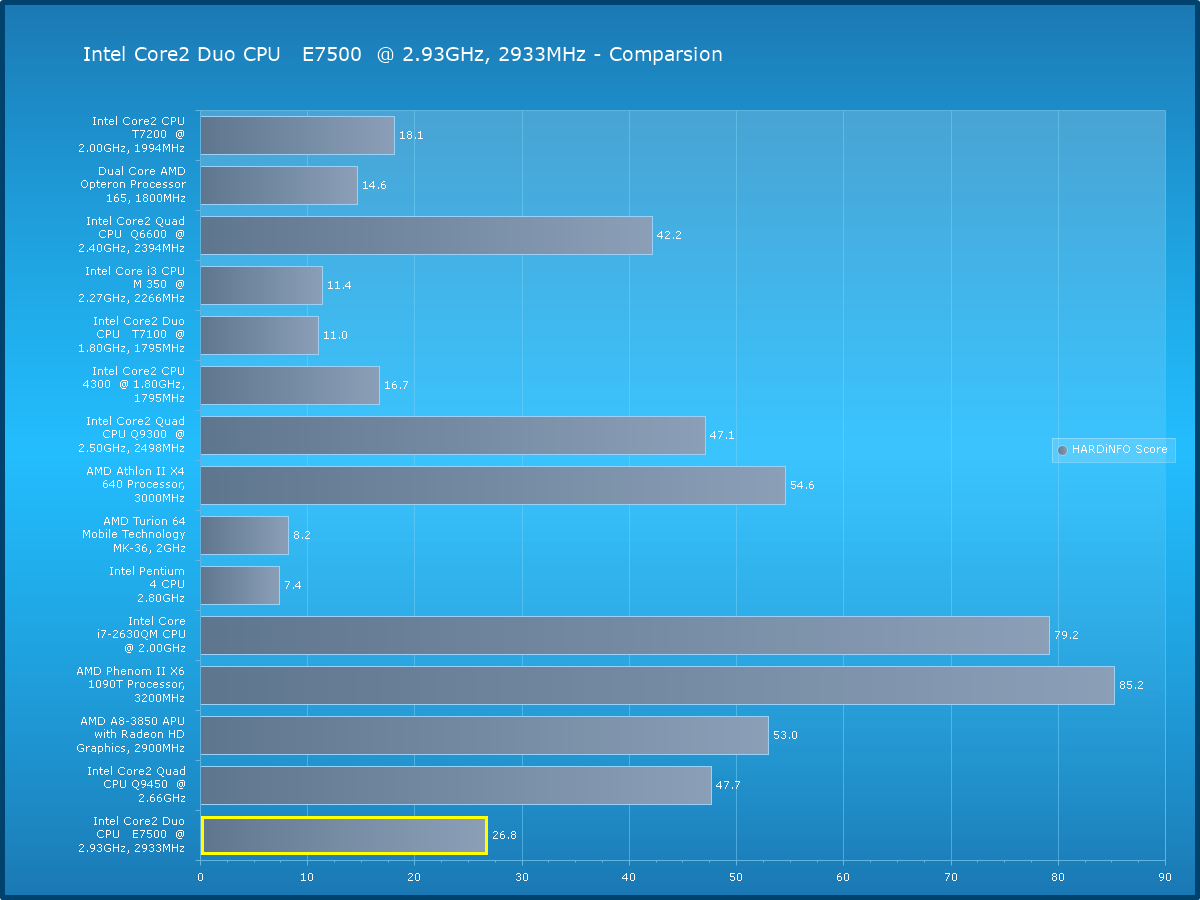Click the 14.6 score value
Viewport: 1200px width, 900px height.
tap(374, 185)
